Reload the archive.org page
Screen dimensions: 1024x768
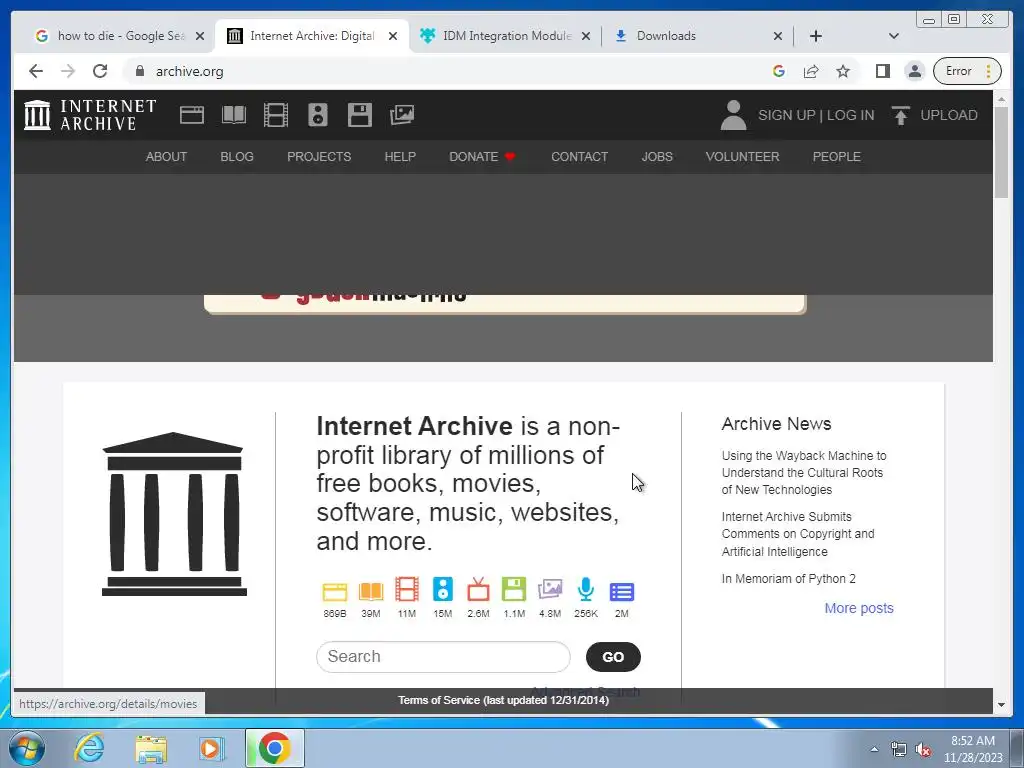click(100, 71)
